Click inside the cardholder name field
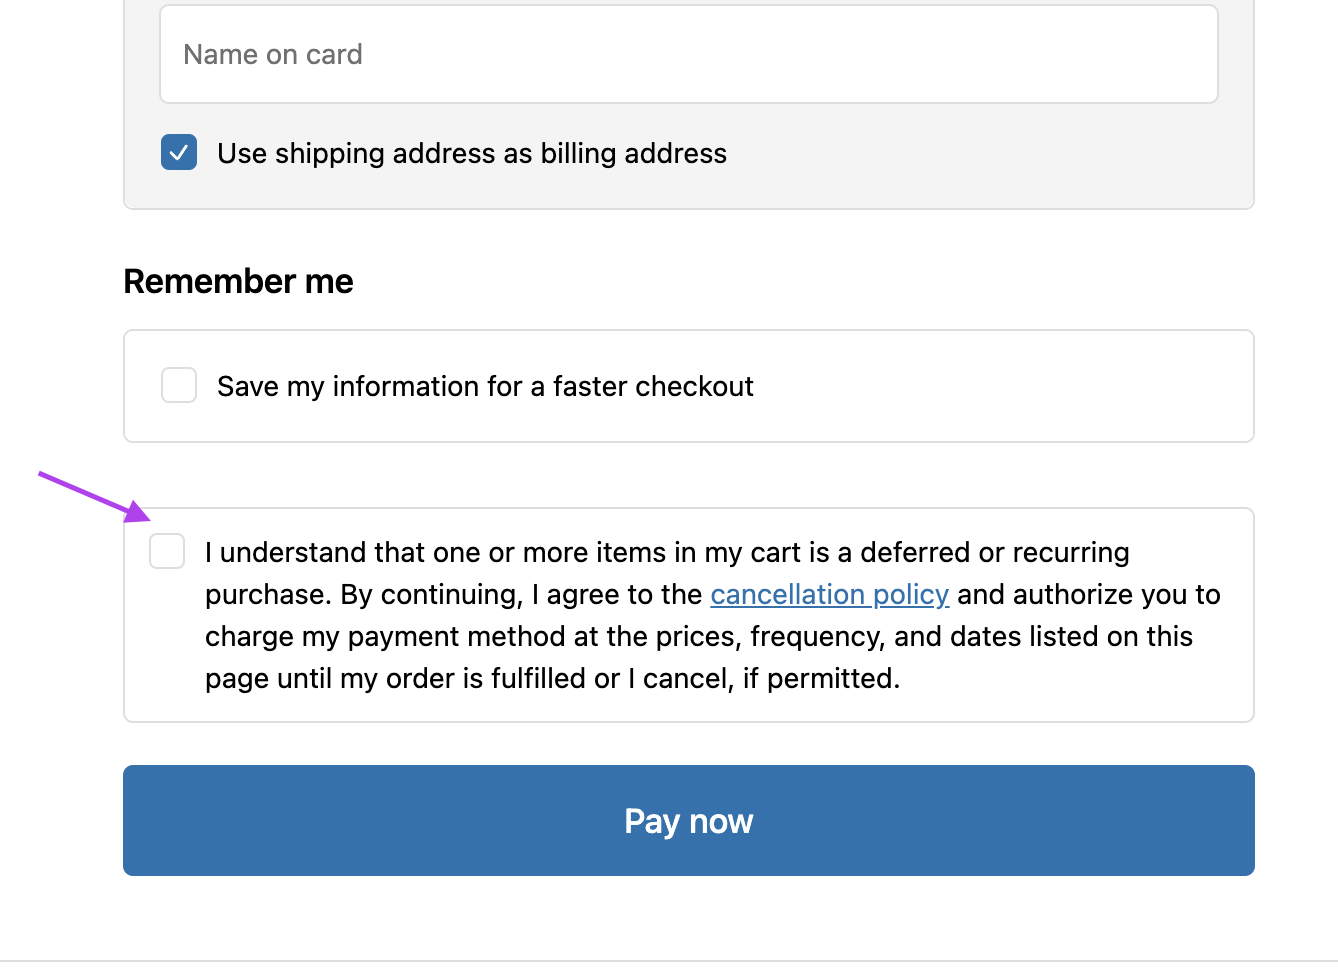Image resolution: width=1338 pixels, height=970 pixels. [688, 54]
